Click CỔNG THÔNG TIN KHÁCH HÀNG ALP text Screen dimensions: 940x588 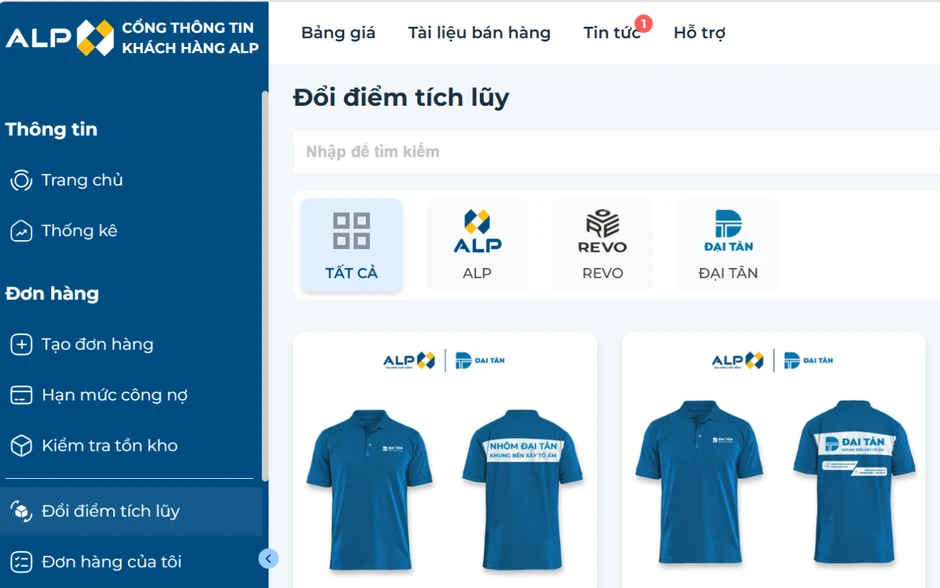(190, 38)
